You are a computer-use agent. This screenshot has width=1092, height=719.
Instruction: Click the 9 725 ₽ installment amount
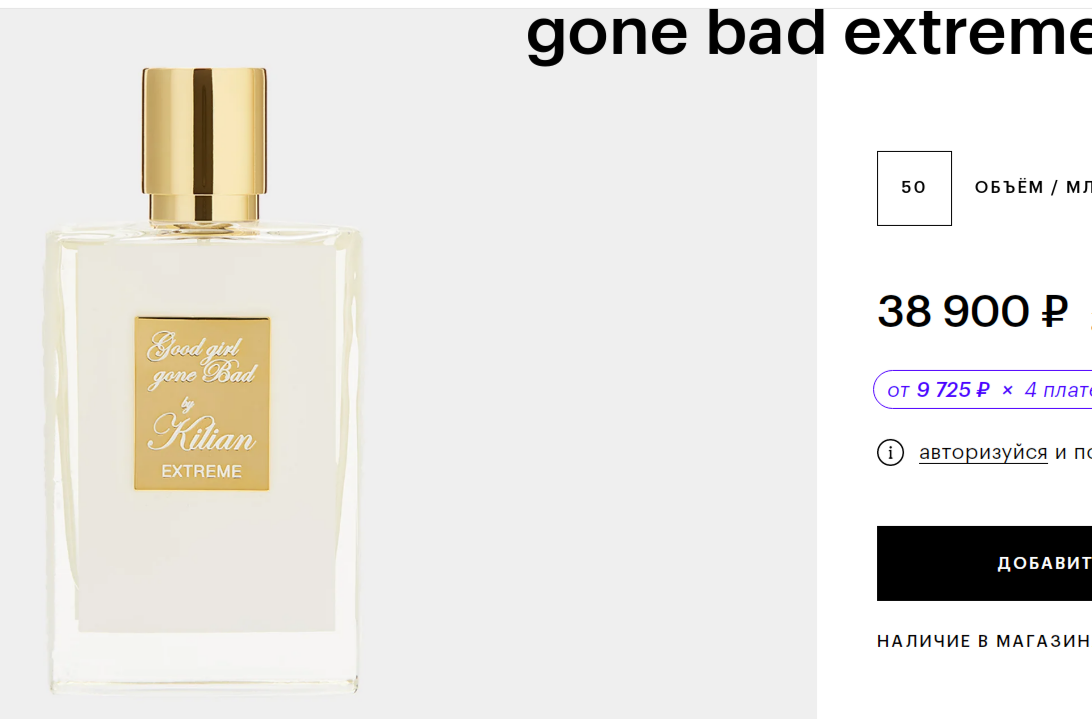click(953, 389)
